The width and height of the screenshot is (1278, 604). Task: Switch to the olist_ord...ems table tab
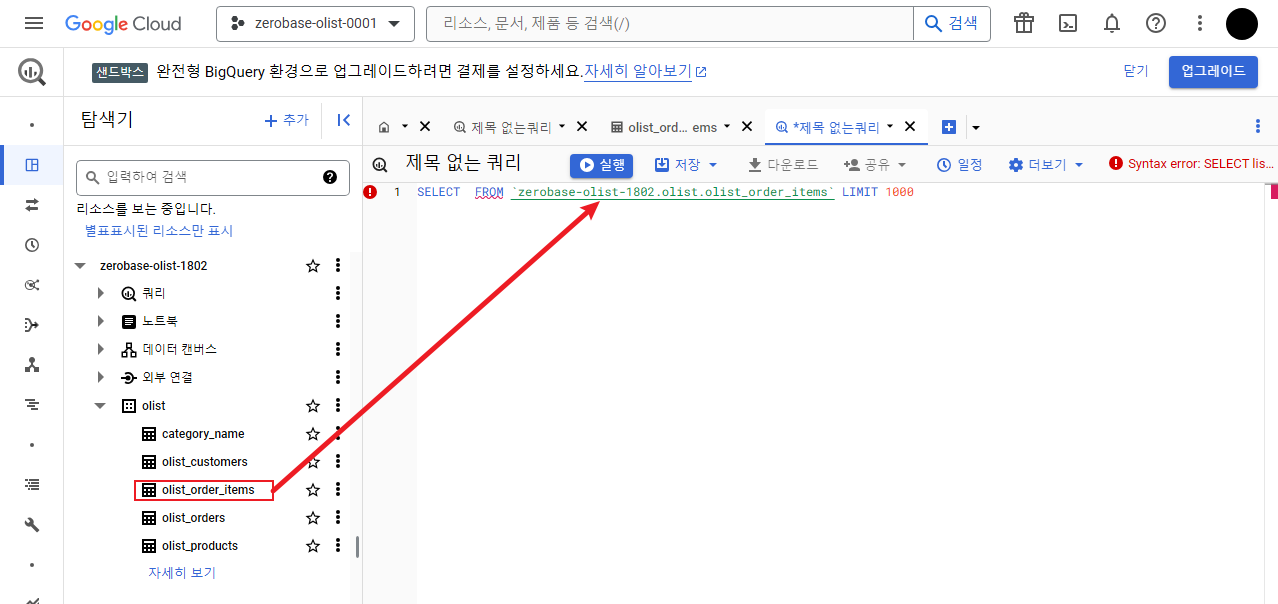point(671,127)
